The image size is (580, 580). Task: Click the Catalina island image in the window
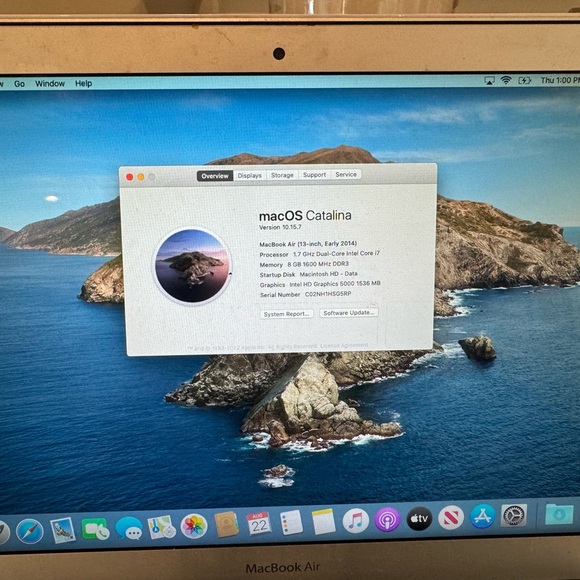pyautogui.click(x=192, y=266)
